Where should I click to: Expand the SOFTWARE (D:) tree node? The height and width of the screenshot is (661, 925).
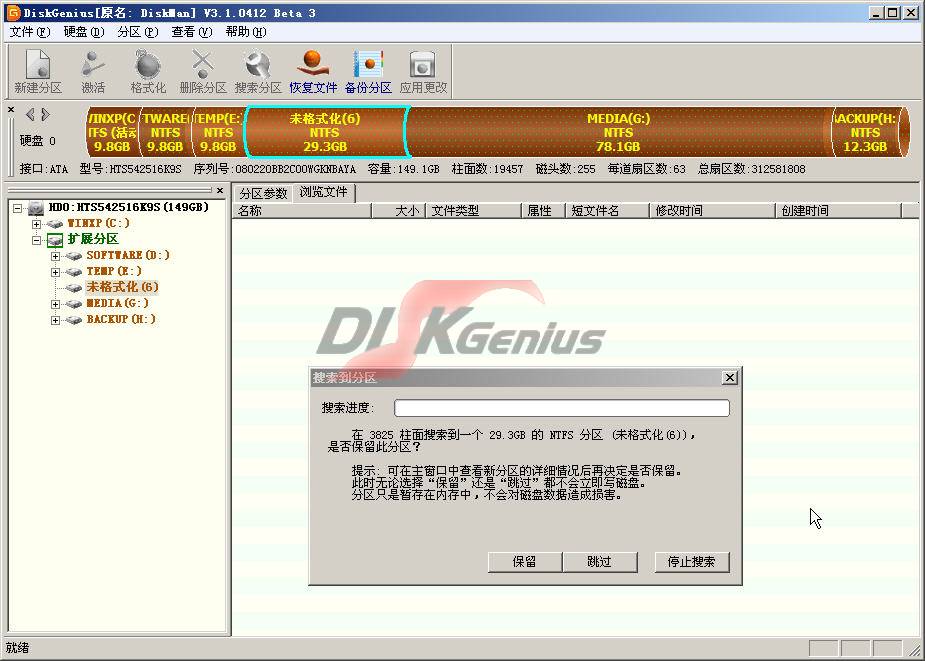[x=55, y=256]
